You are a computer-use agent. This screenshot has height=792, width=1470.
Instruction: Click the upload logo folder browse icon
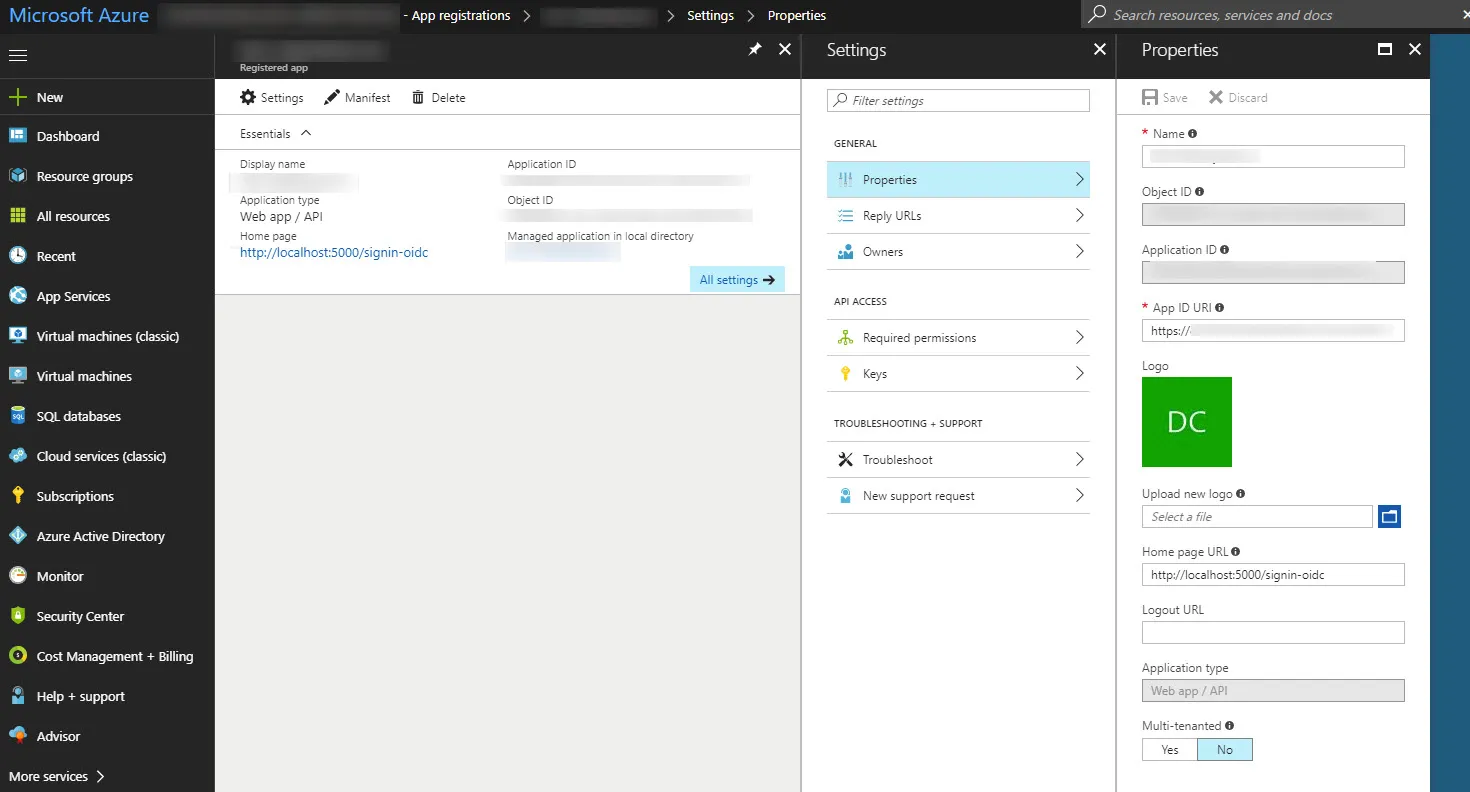pos(1389,517)
